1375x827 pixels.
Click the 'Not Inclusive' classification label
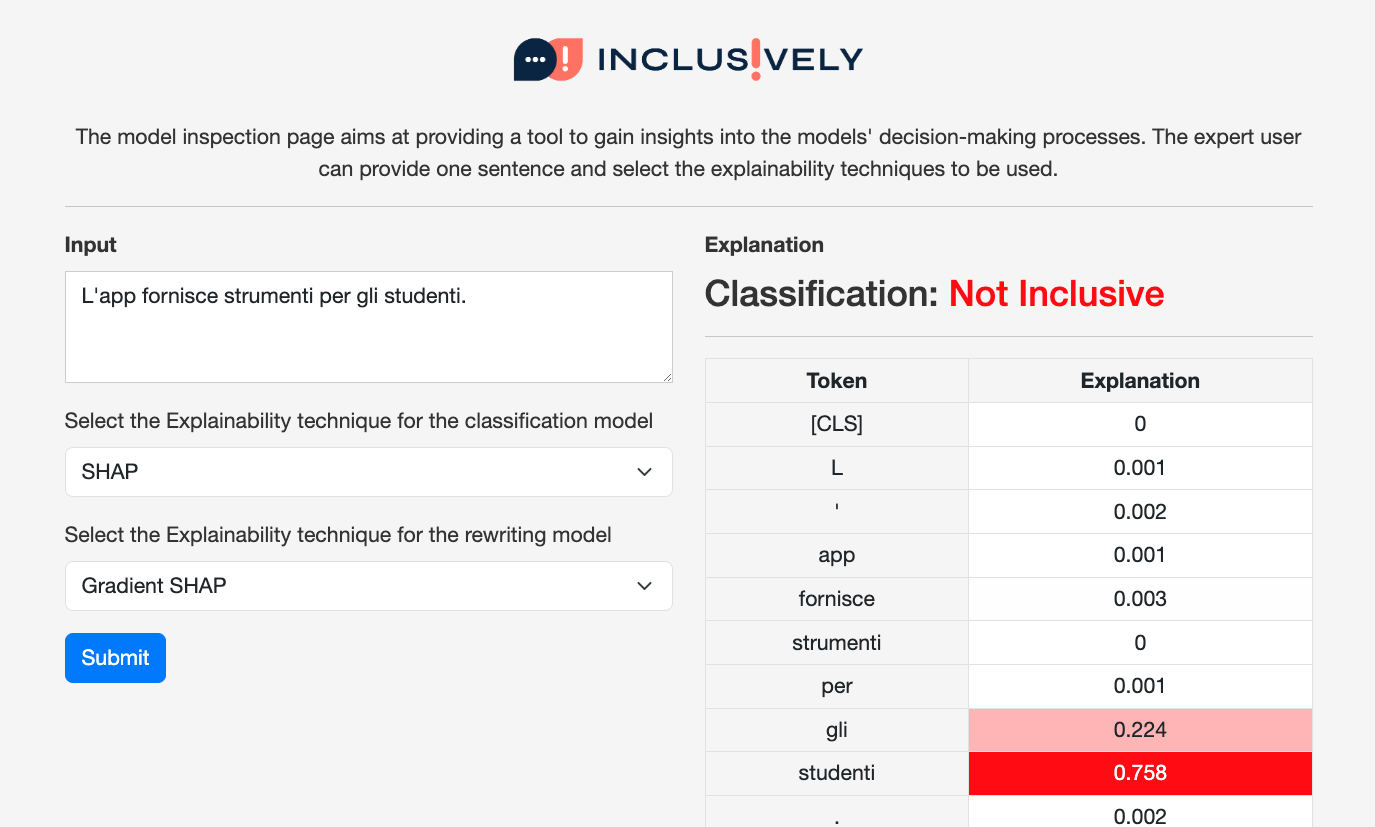1056,294
